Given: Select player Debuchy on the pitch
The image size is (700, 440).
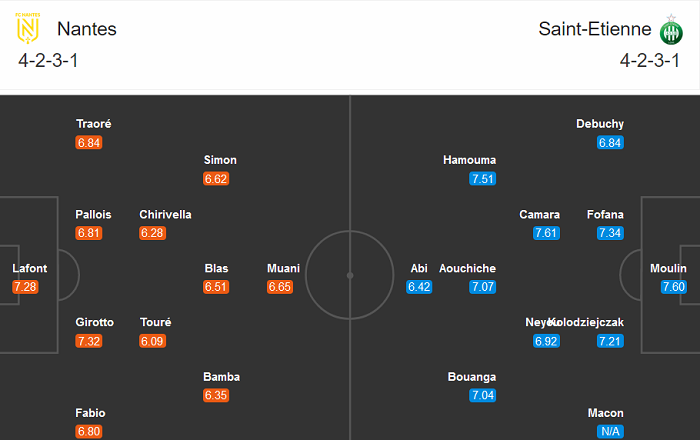Looking at the screenshot, I should (x=600, y=124).
